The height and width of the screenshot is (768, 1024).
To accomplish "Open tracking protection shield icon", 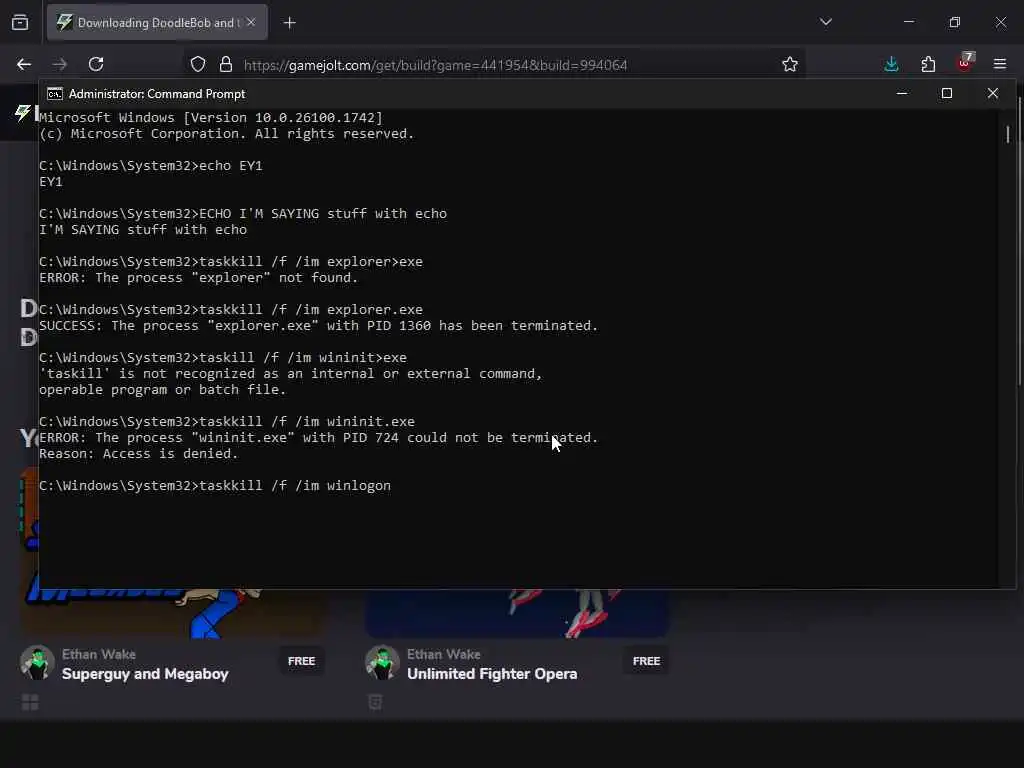I will coord(198,64).
